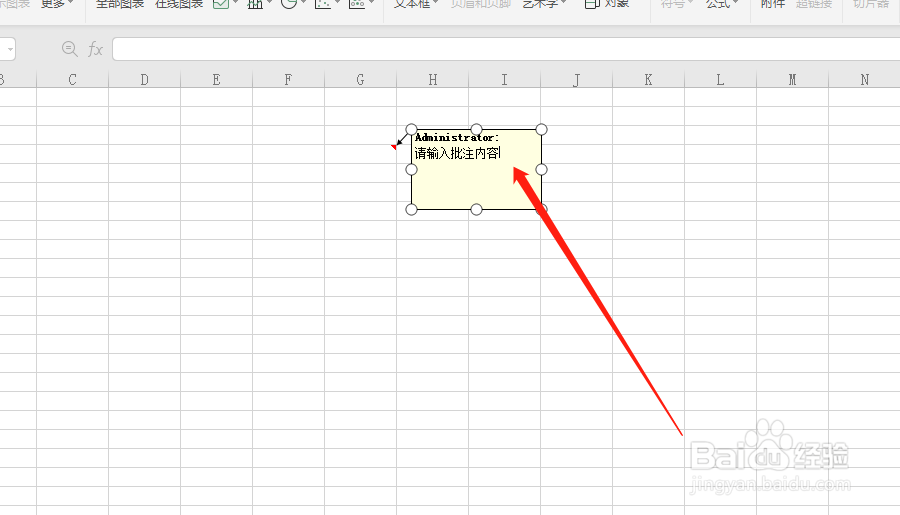The width and height of the screenshot is (900, 515).
Task: Open the 公式 dropdown in ribbon
Action: [722, 4]
